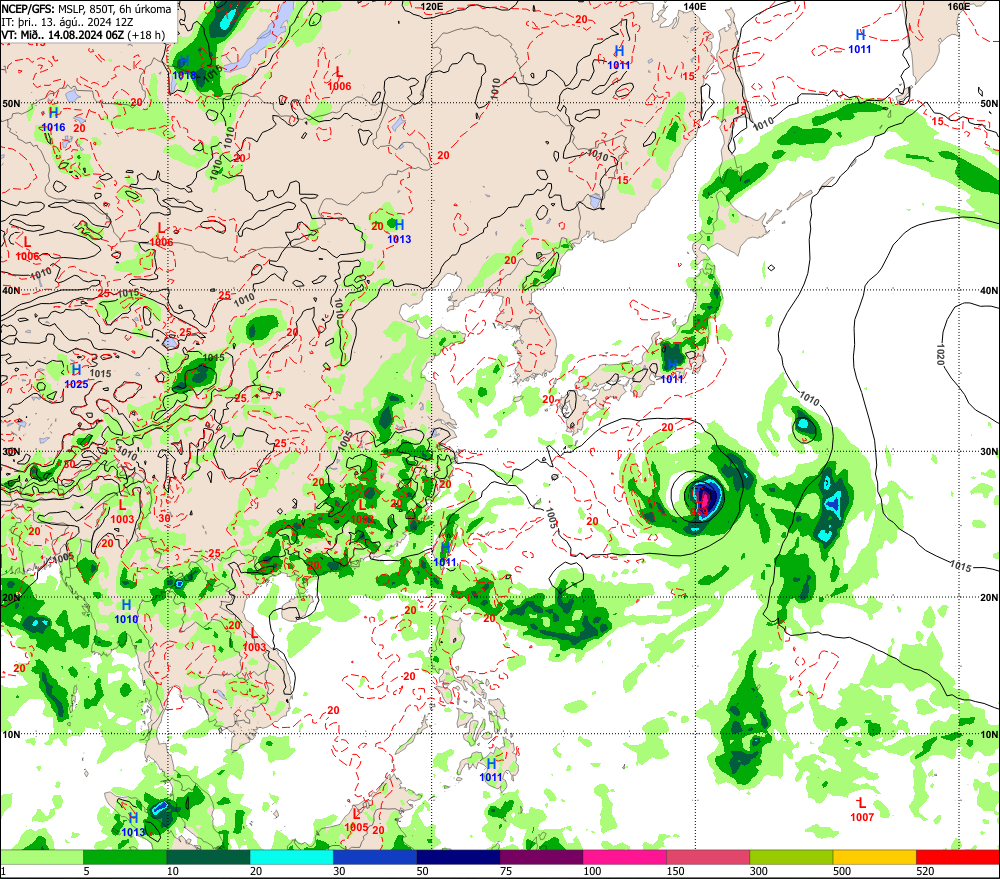Click the low pressure label 1005 near Borneo

(x=356, y=828)
